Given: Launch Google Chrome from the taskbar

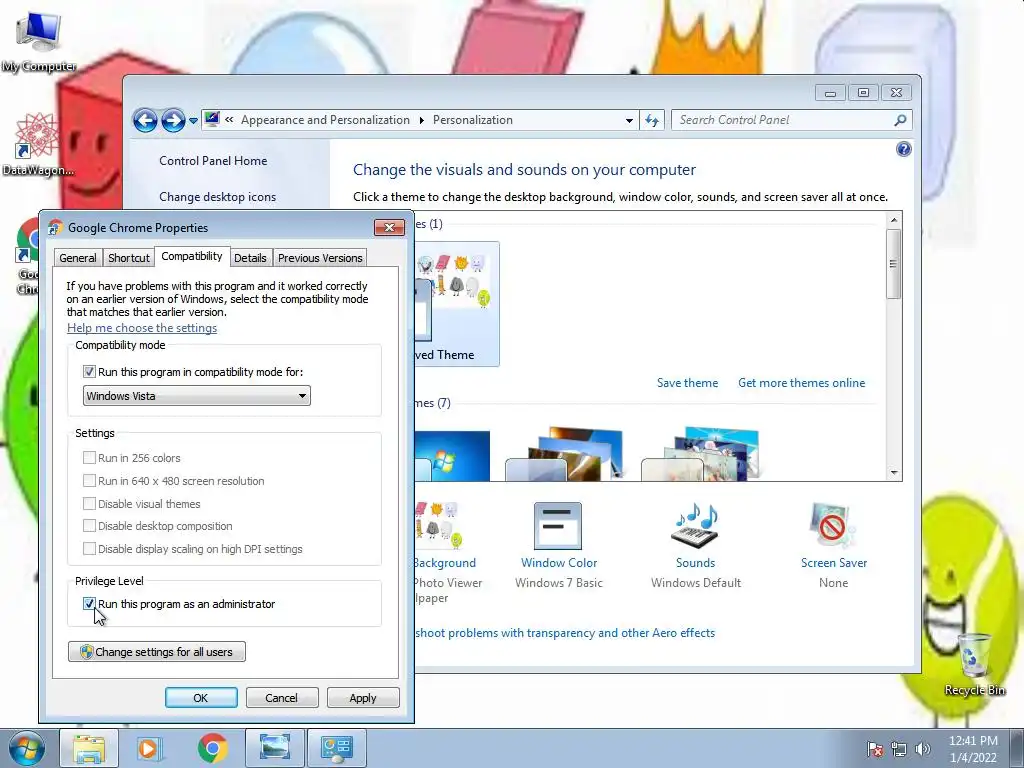Looking at the screenshot, I should click(212, 748).
